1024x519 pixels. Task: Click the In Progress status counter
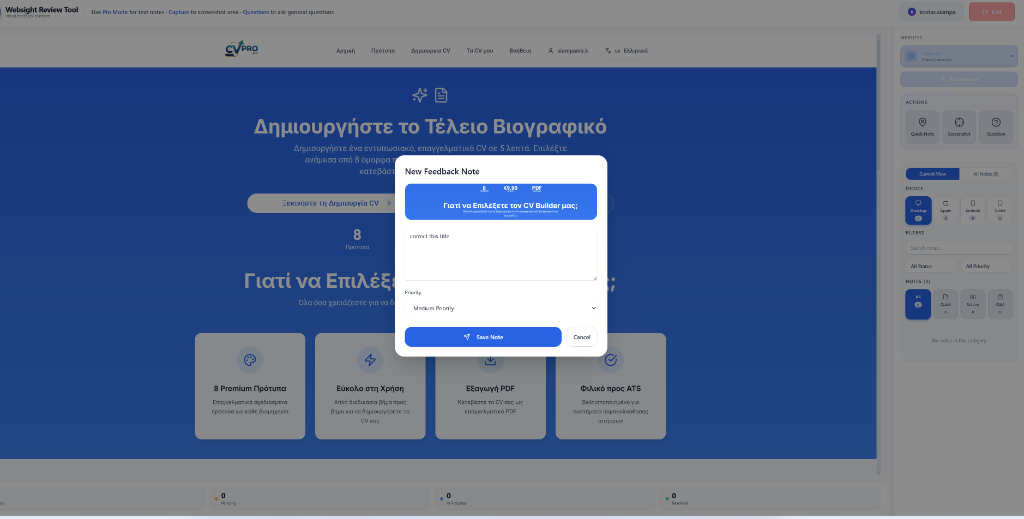pyautogui.click(x=545, y=499)
